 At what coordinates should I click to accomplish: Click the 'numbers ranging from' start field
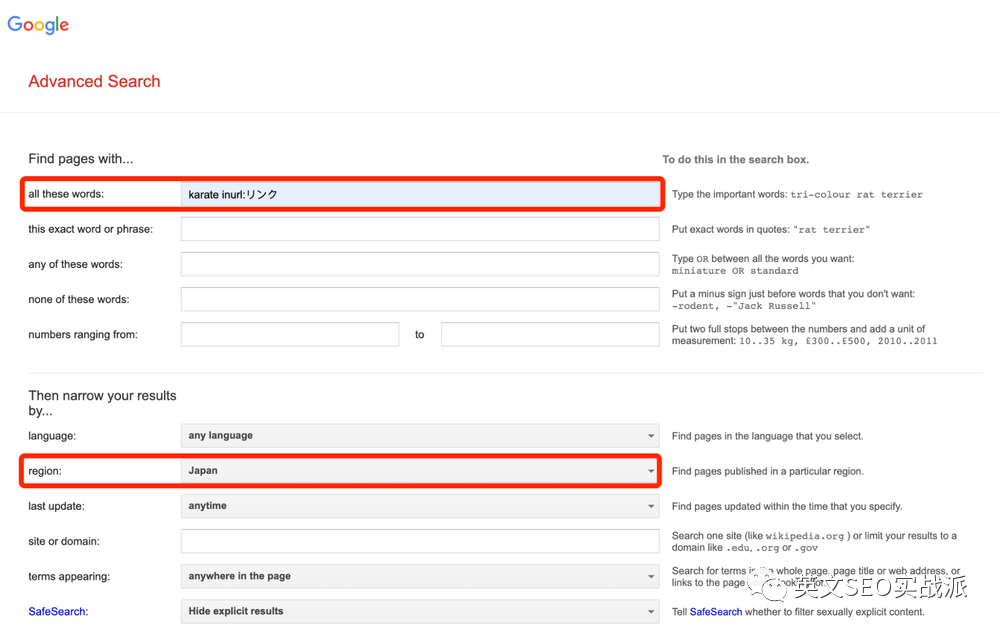pos(290,334)
